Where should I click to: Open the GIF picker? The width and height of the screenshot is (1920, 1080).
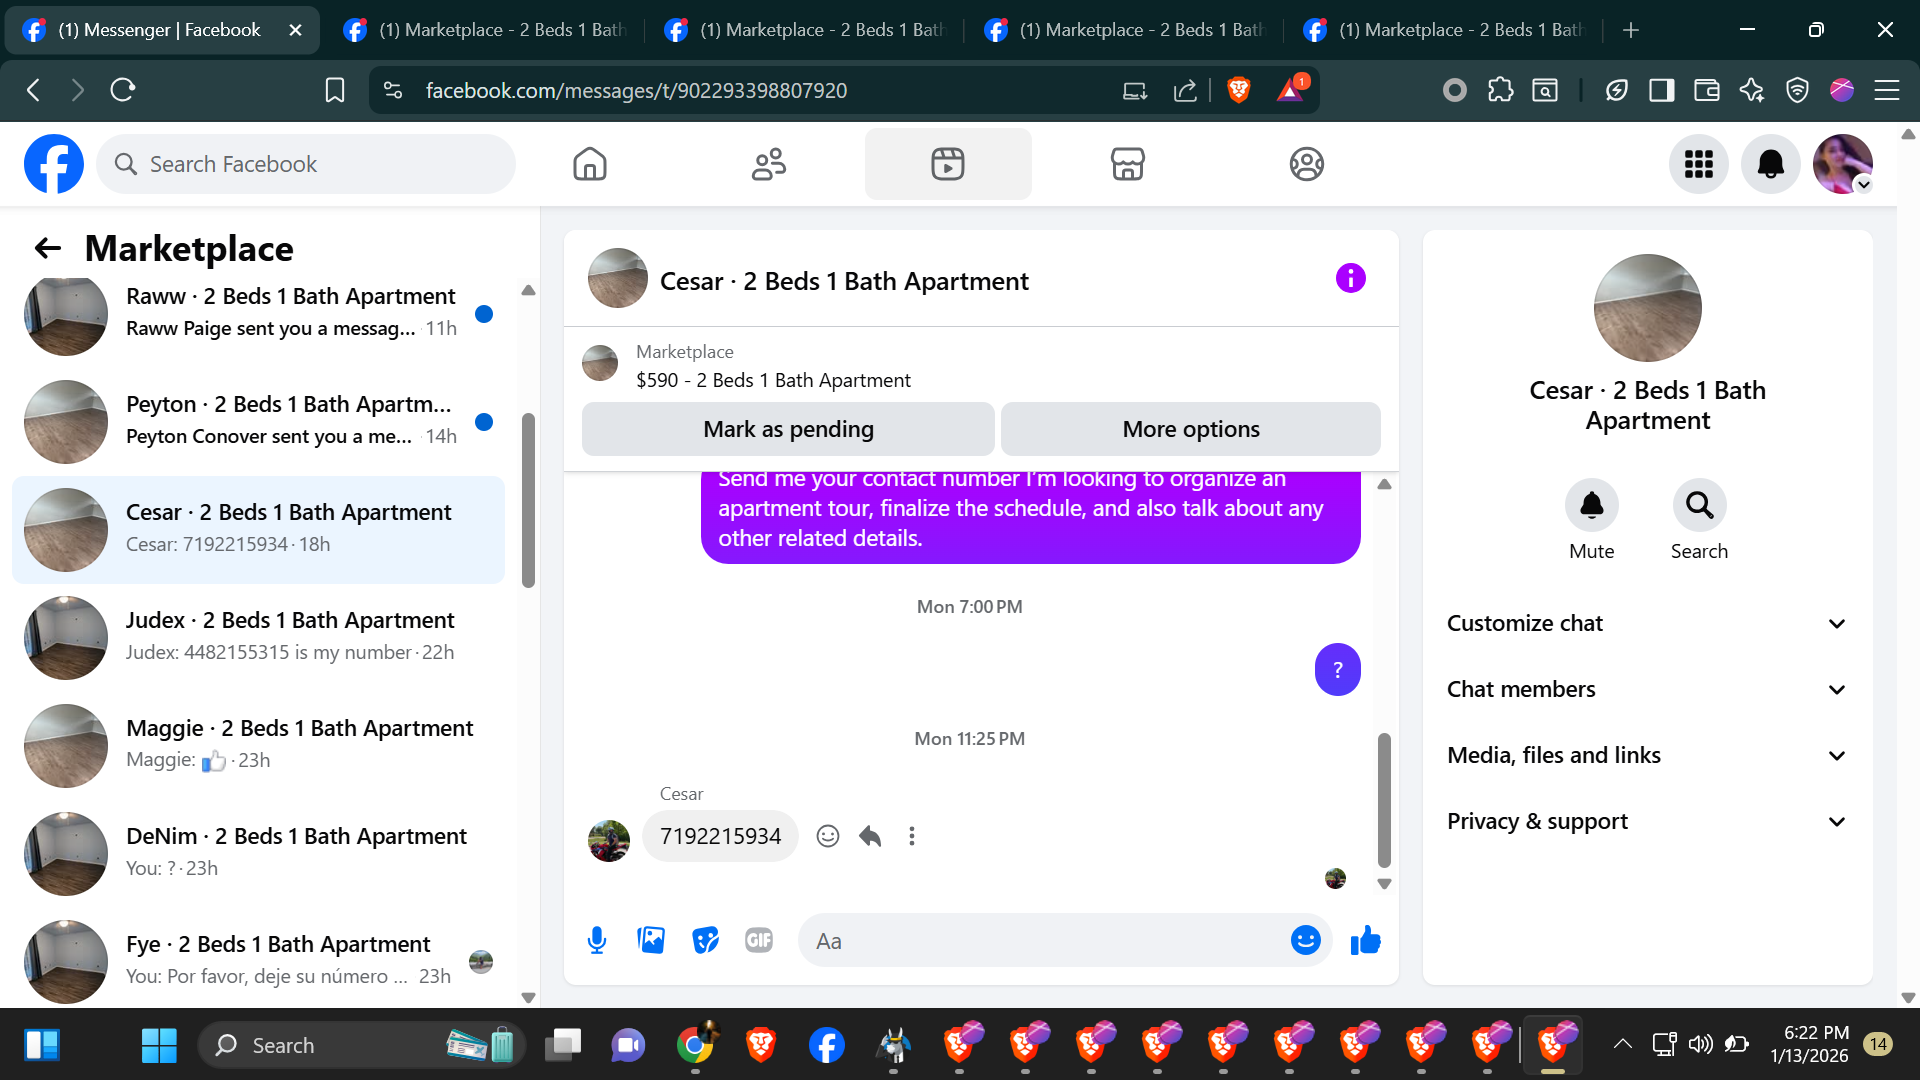click(759, 940)
